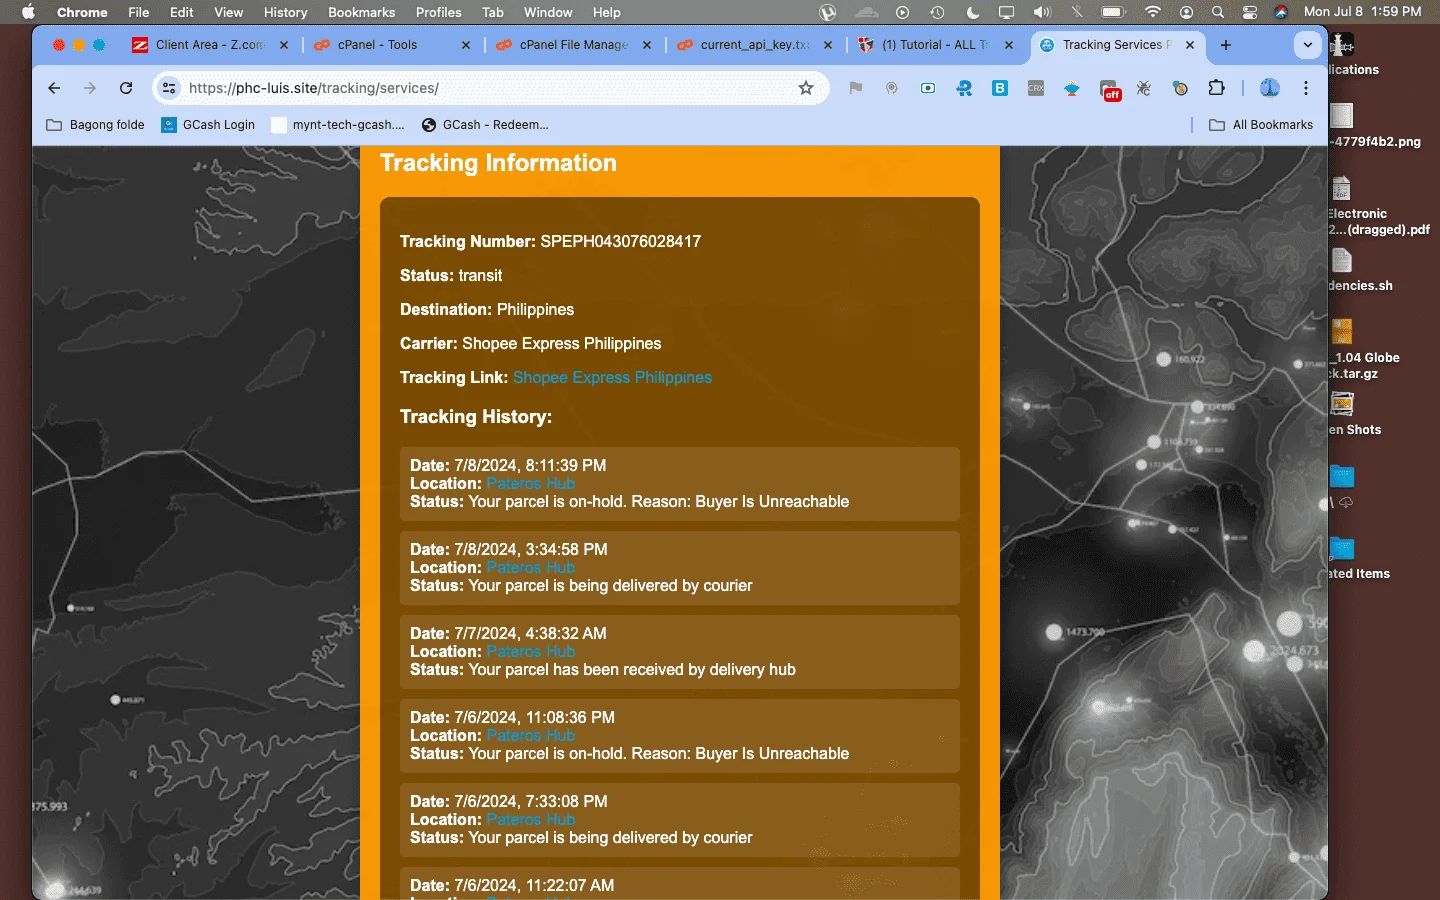This screenshot has width=1440, height=900.
Task: Open the All Bookmarks folder
Action: 1261,125
